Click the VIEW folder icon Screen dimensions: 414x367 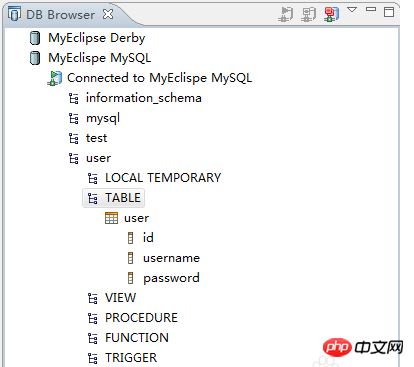(x=93, y=298)
